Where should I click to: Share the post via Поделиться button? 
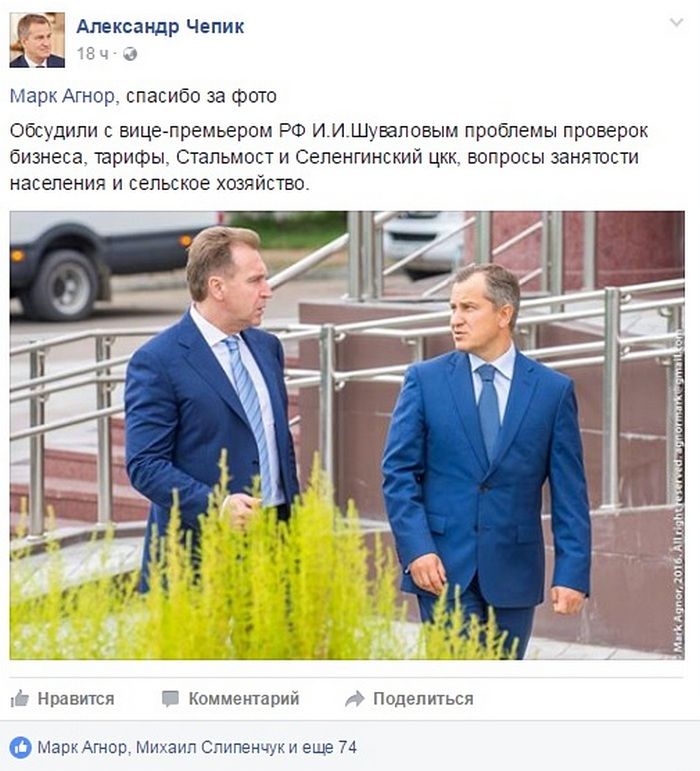pyautogui.click(x=423, y=699)
